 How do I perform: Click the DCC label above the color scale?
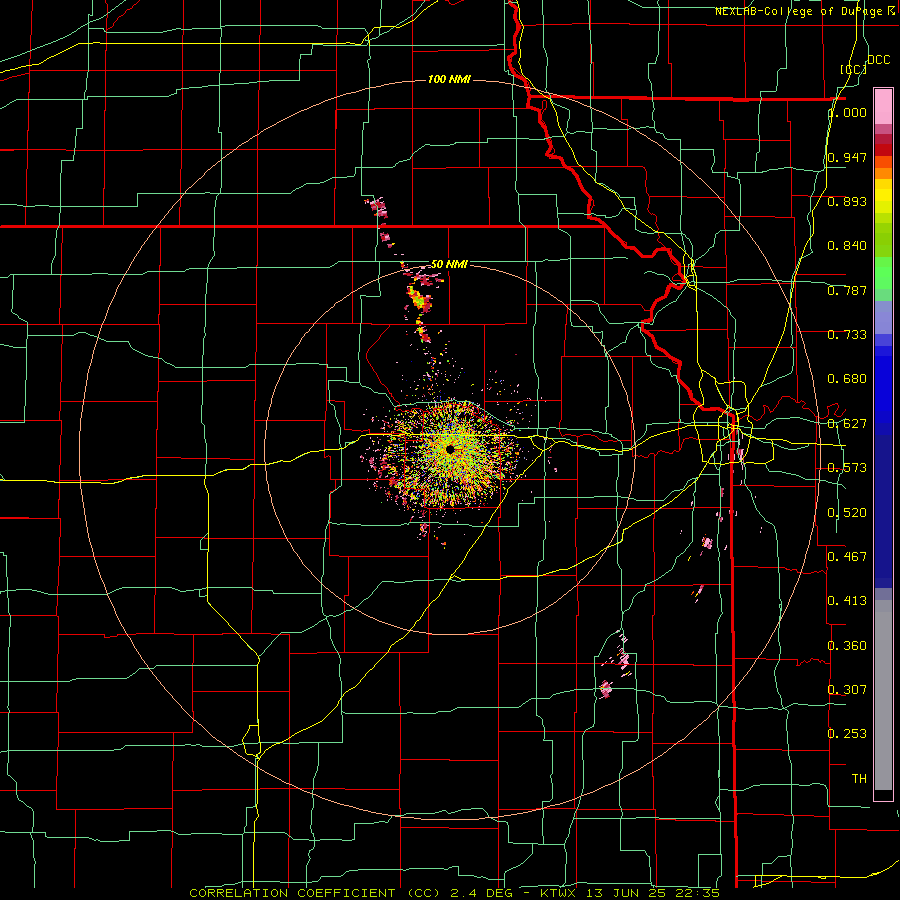click(x=878, y=60)
